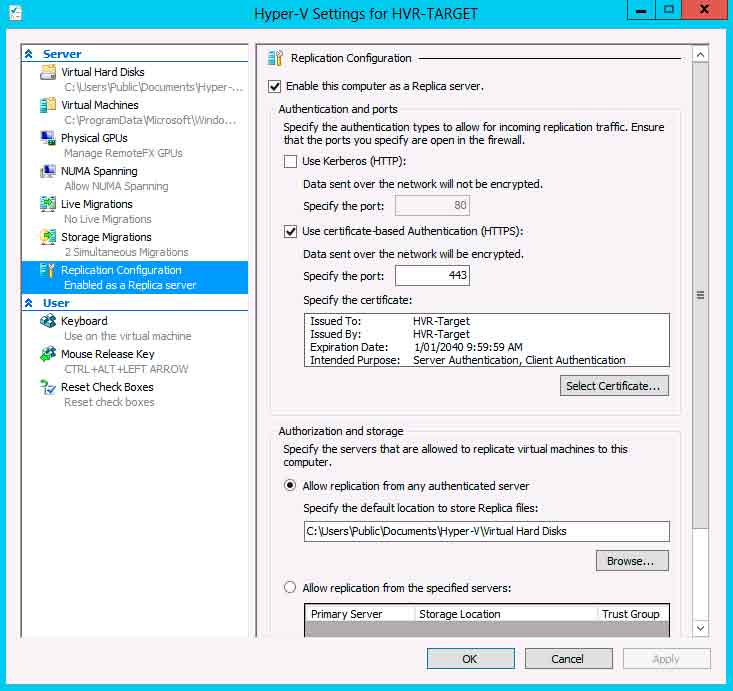The width and height of the screenshot is (733, 691).
Task: Click the Virtual Hard Disks icon
Action: [x=48, y=72]
